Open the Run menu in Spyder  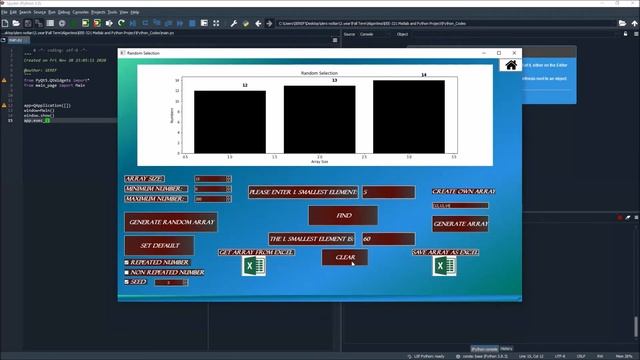click(x=52, y=12)
